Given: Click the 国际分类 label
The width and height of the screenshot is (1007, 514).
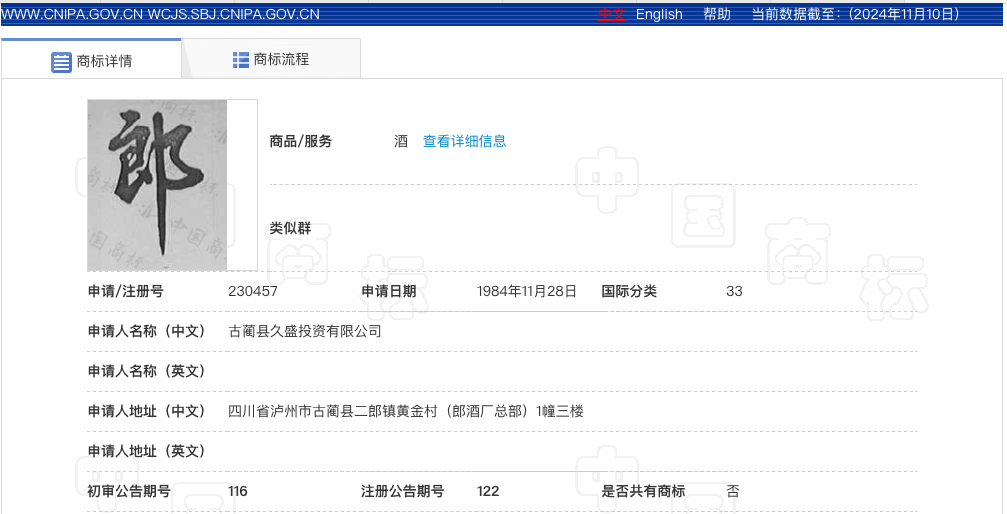Looking at the screenshot, I should click(x=629, y=291).
